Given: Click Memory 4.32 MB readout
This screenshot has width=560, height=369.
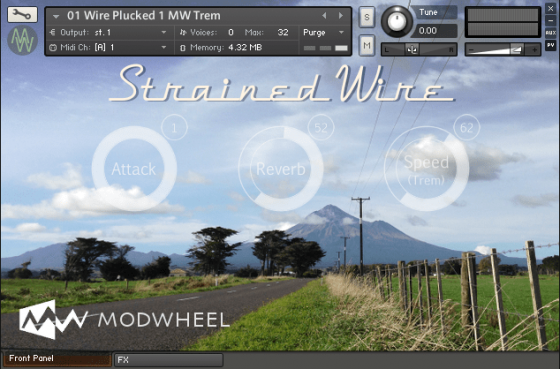Looking at the screenshot, I should (245, 47).
